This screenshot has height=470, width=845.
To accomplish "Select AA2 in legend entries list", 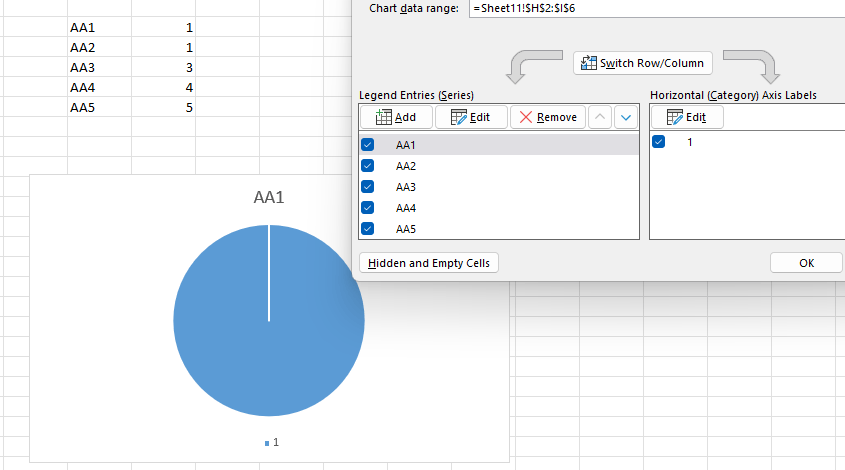I will pyautogui.click(x=499, y=166).
